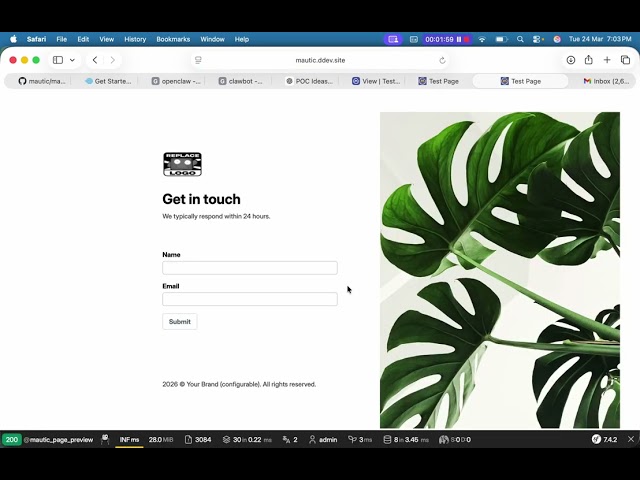Close the Symfony debug toolbar
Viewport: 640px width, 480px height.
coord(631,440)
